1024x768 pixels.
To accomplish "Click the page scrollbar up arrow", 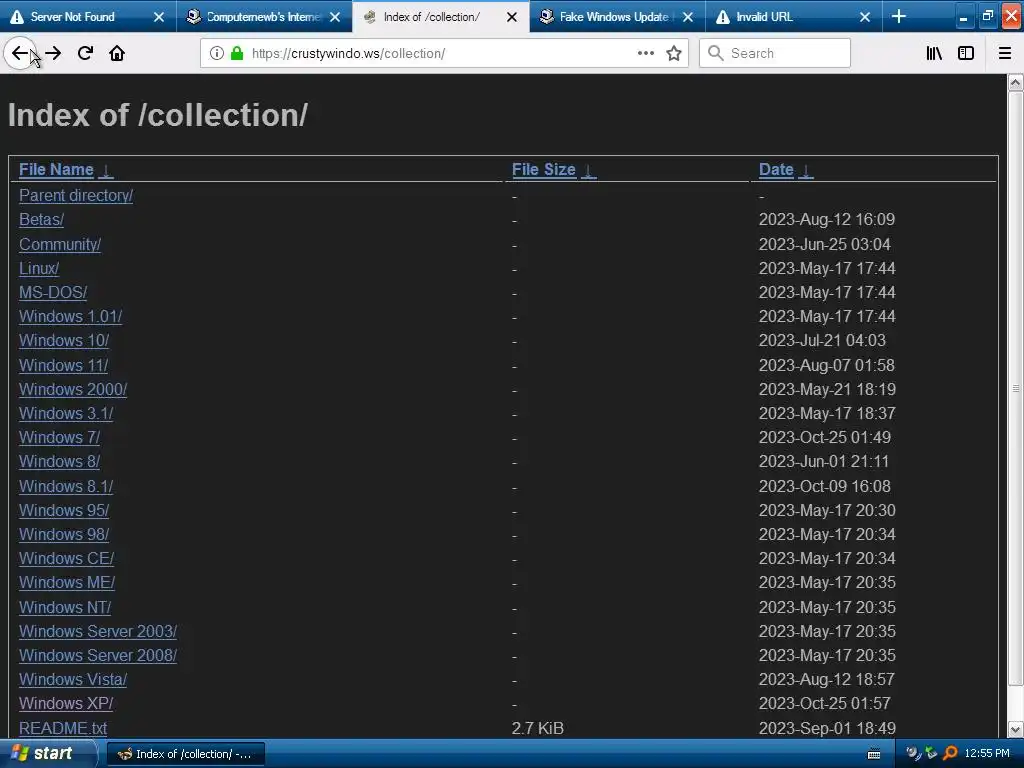I will click(x=1016, y=82).
